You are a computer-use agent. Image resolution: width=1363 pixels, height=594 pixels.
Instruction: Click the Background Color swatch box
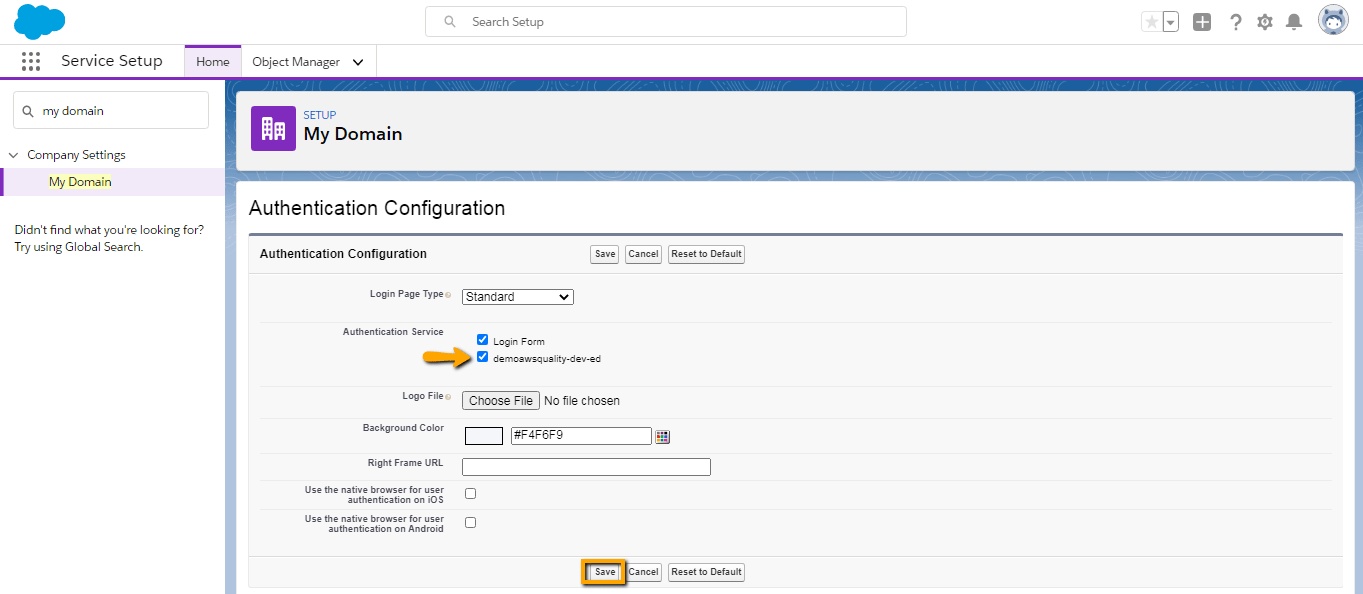point(484,436)
